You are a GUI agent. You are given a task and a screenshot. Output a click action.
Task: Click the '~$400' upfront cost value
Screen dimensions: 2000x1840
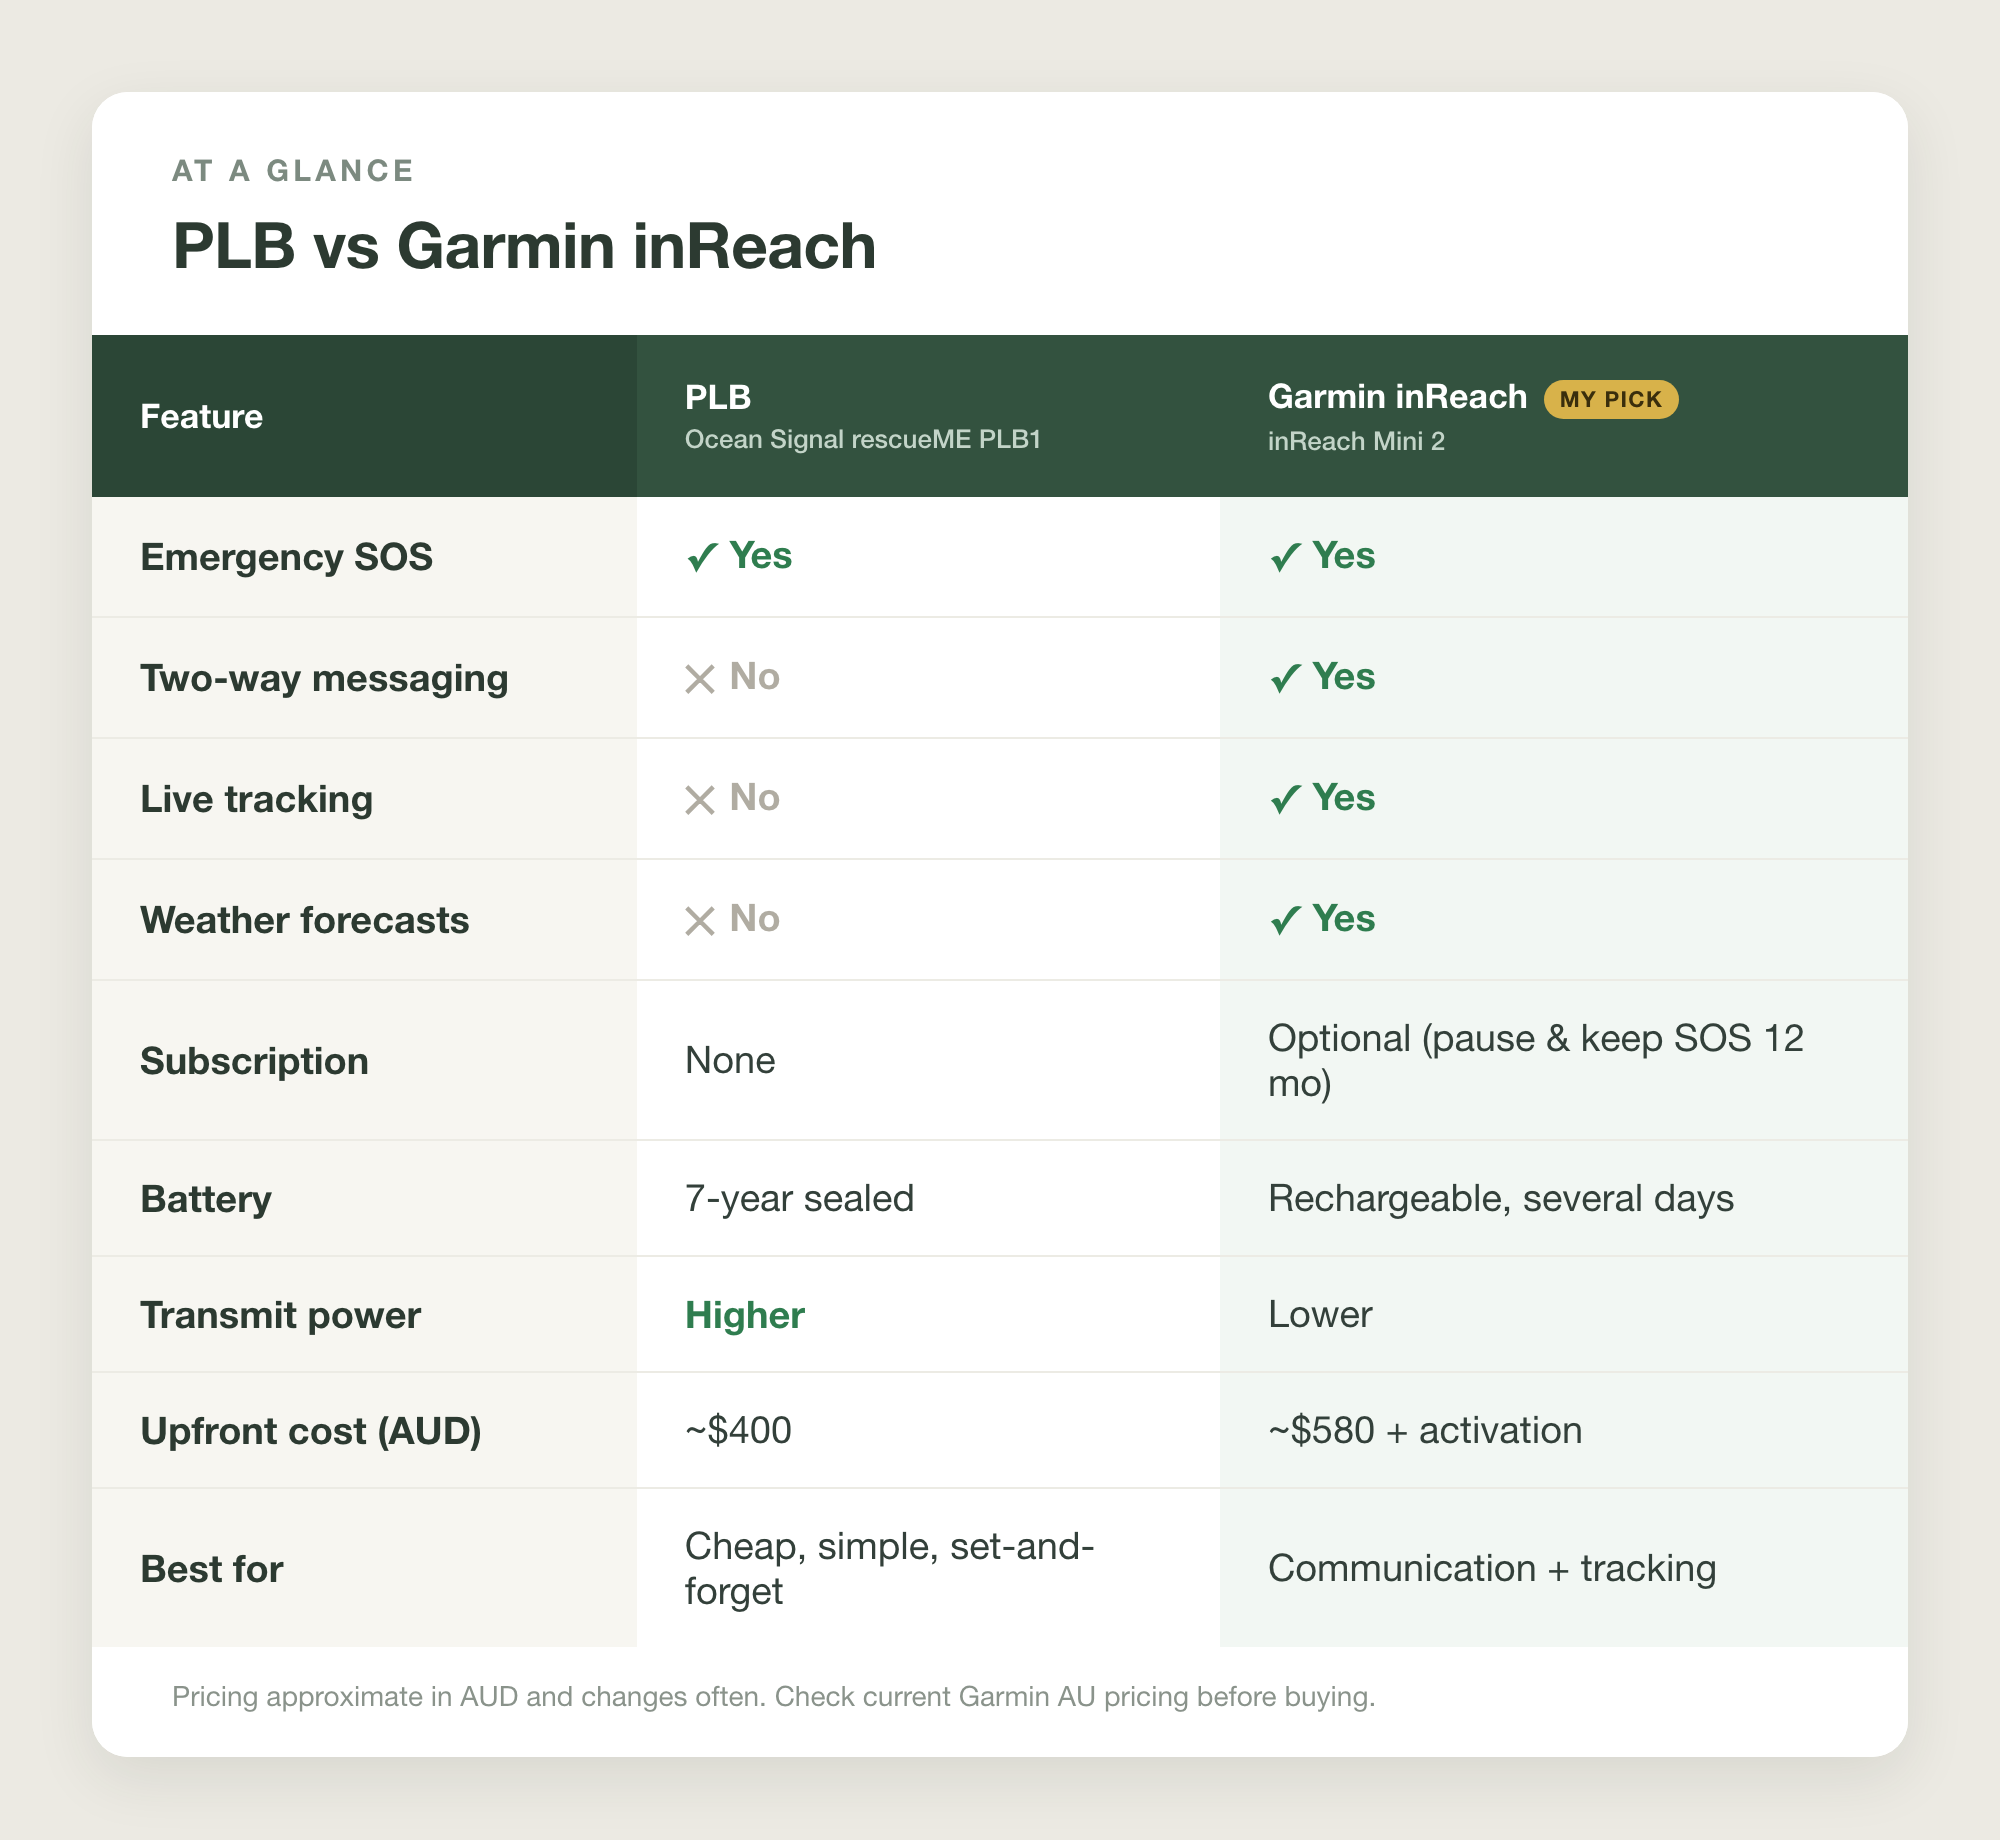click(738, 1430)
